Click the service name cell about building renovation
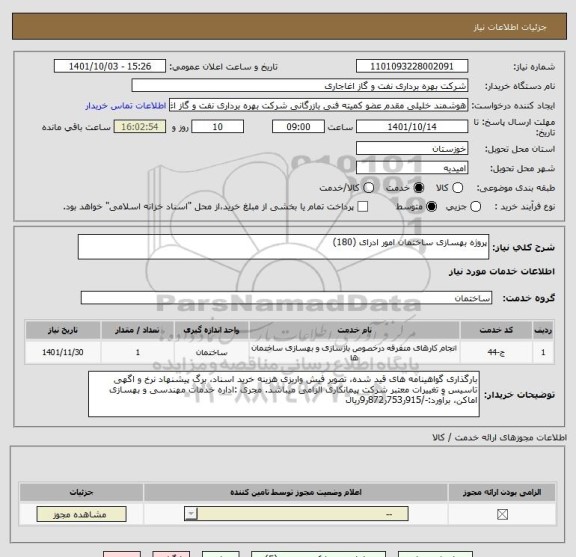This screenshot has width=576, height=557. click(354, 352)
